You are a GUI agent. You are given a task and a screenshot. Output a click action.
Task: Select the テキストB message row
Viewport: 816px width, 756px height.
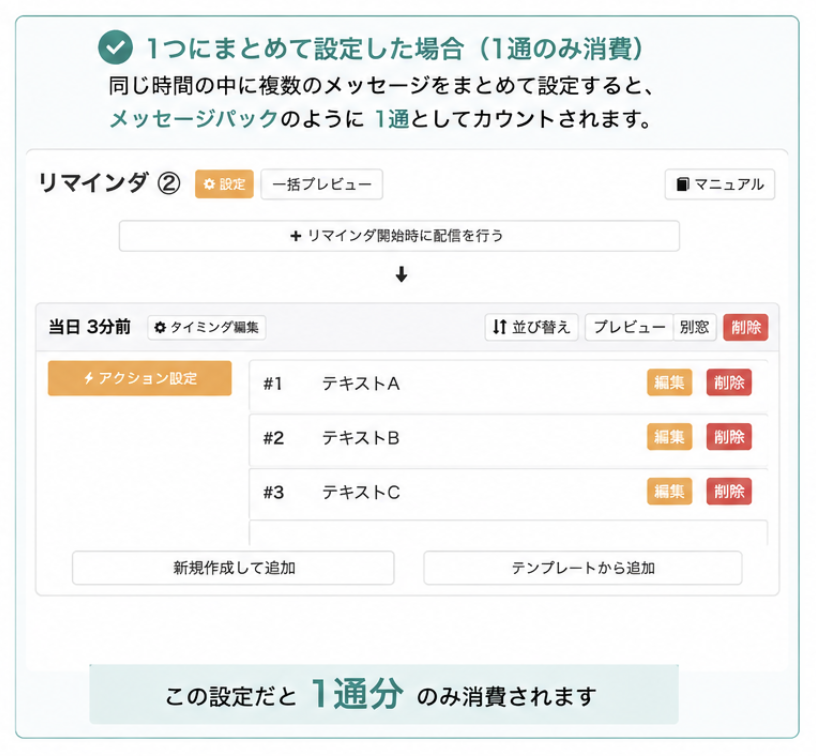click(x=508, y=438)
